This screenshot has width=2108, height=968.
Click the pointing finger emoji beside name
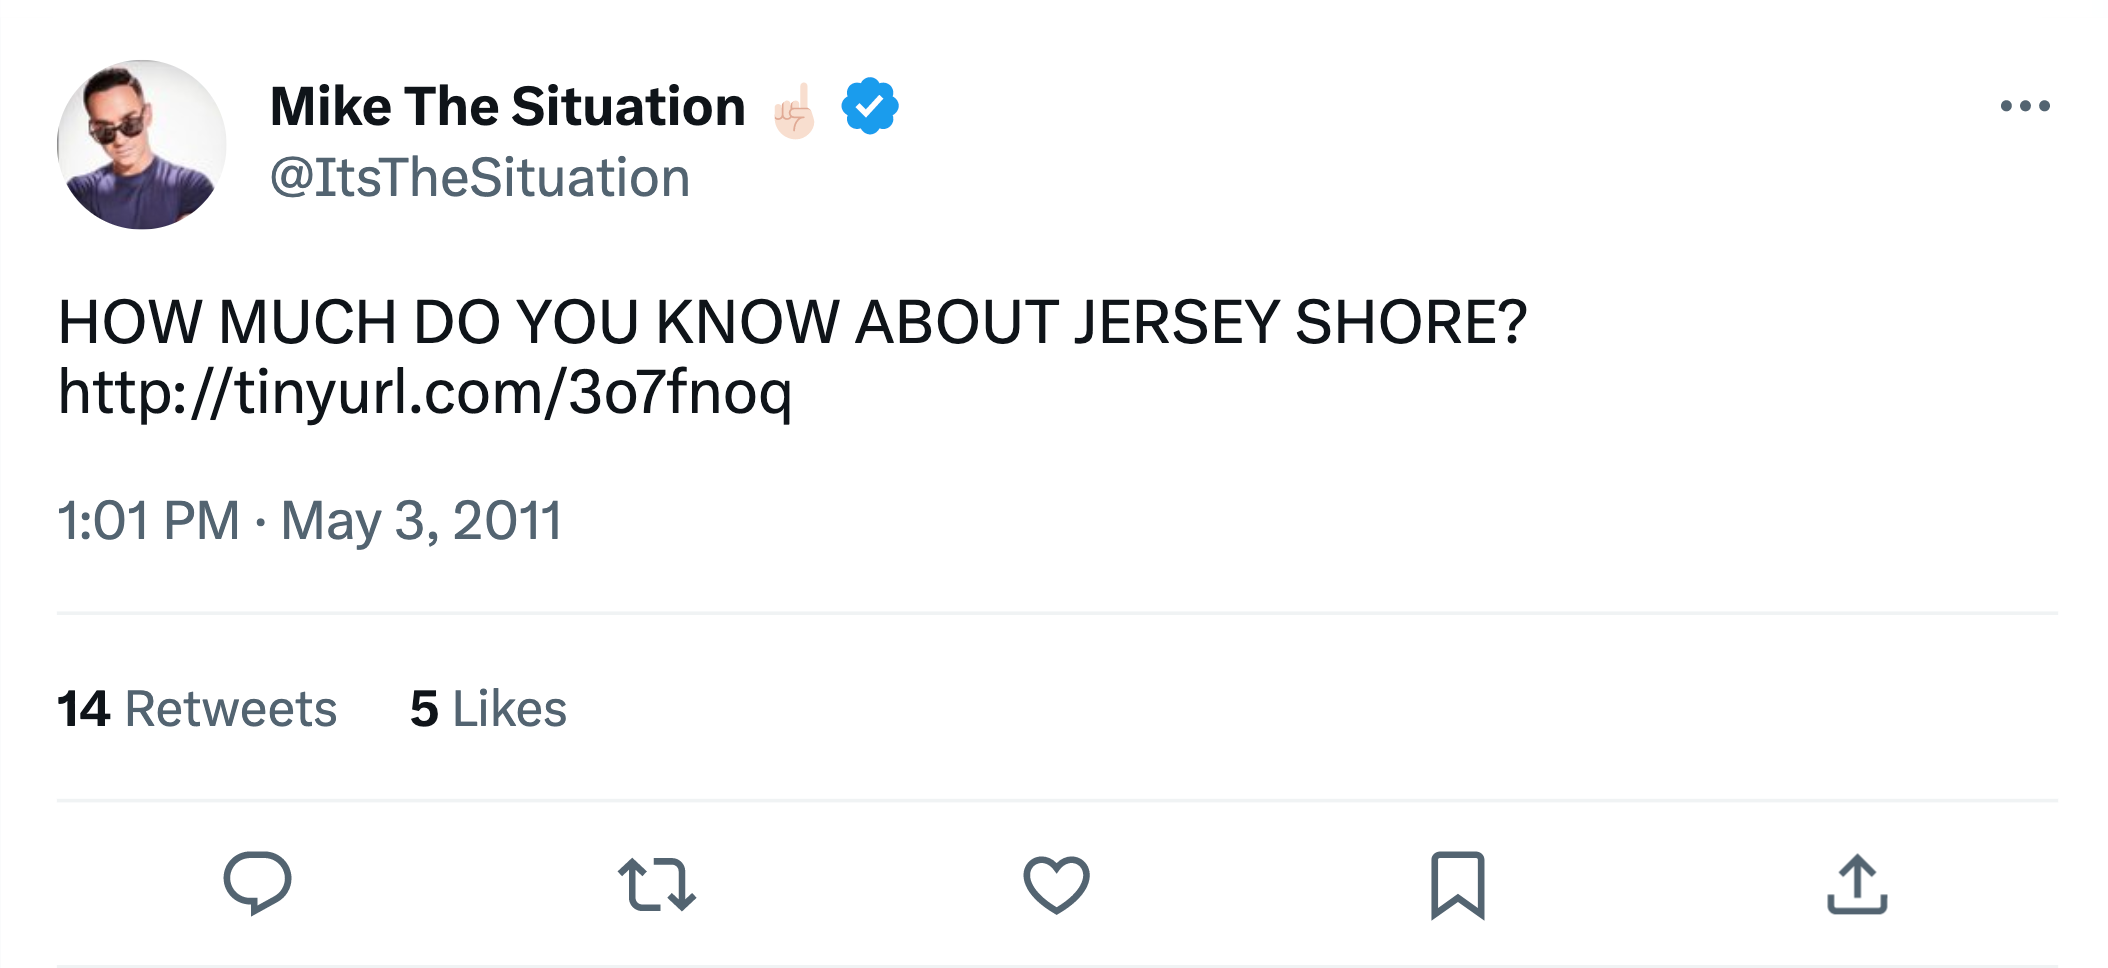coord(795,110)
